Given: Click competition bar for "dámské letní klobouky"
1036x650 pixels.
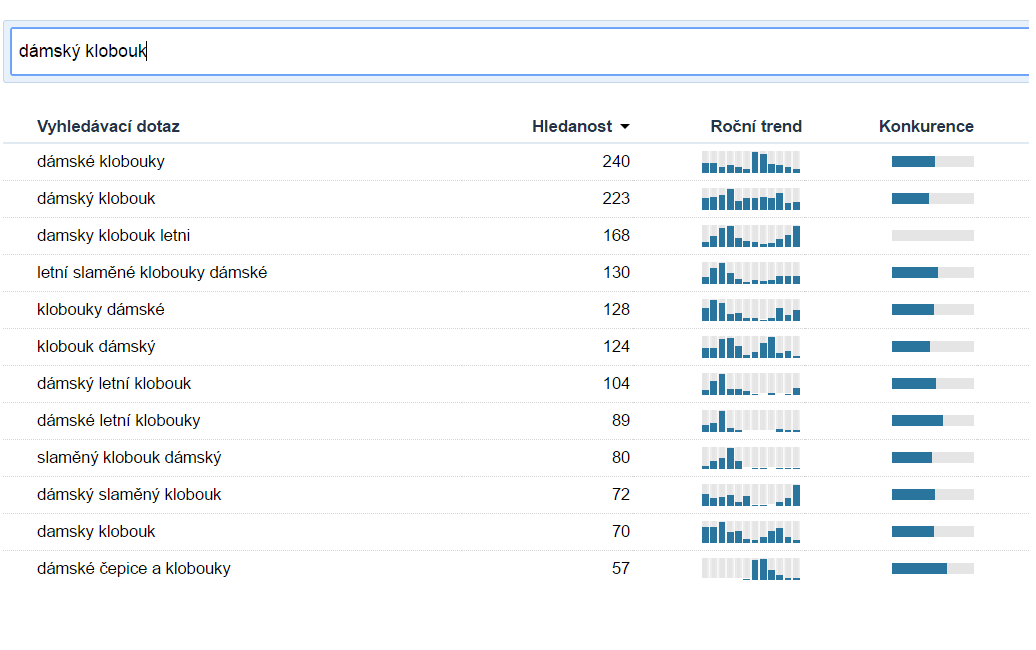Looking at the screenshot, I should pyautogui.click(x=932, y=421).
